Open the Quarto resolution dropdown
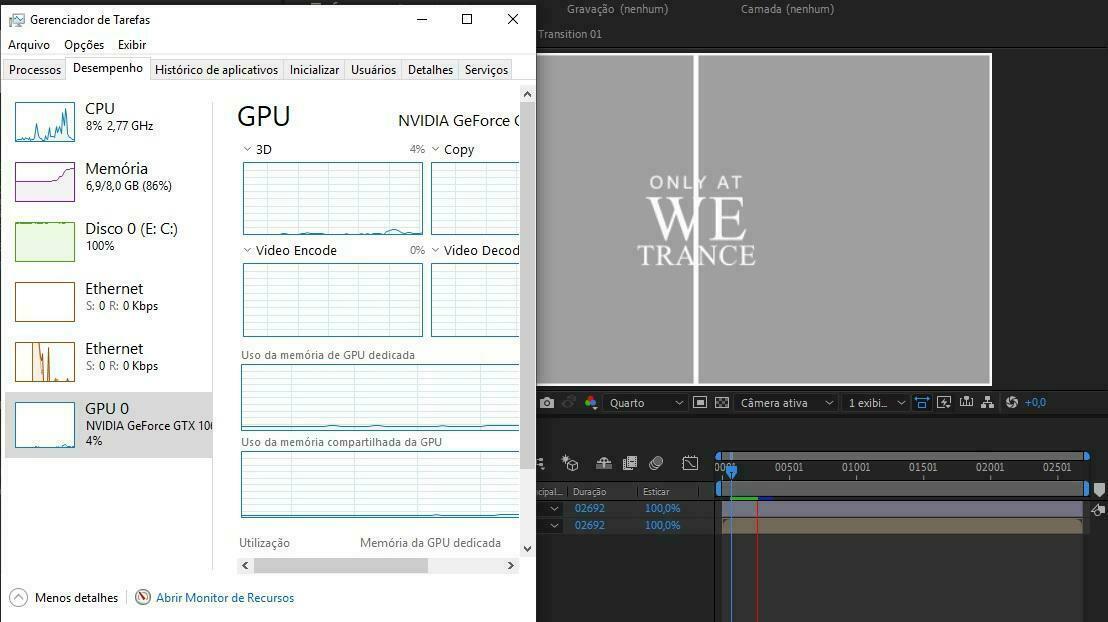The image size is (1108, 622). [x=646, y=403]
